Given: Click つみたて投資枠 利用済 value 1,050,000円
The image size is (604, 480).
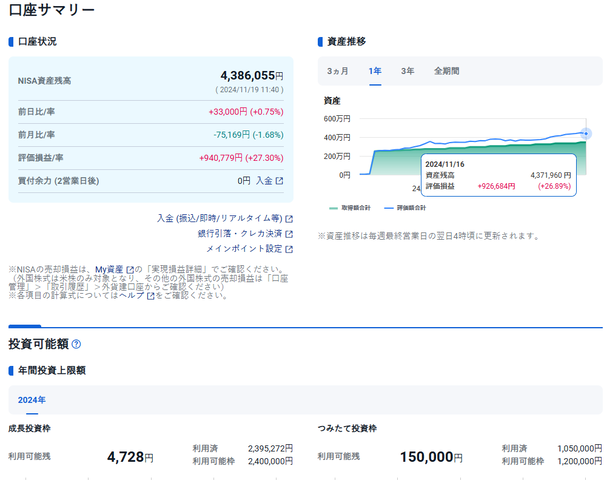Looking at the screenshot, I should pos(580,448).
